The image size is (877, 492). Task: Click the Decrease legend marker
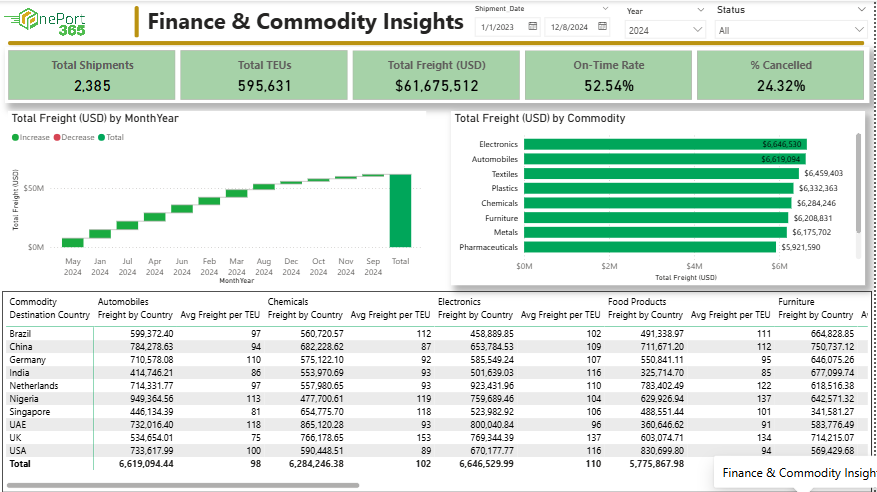pos(57,138)
